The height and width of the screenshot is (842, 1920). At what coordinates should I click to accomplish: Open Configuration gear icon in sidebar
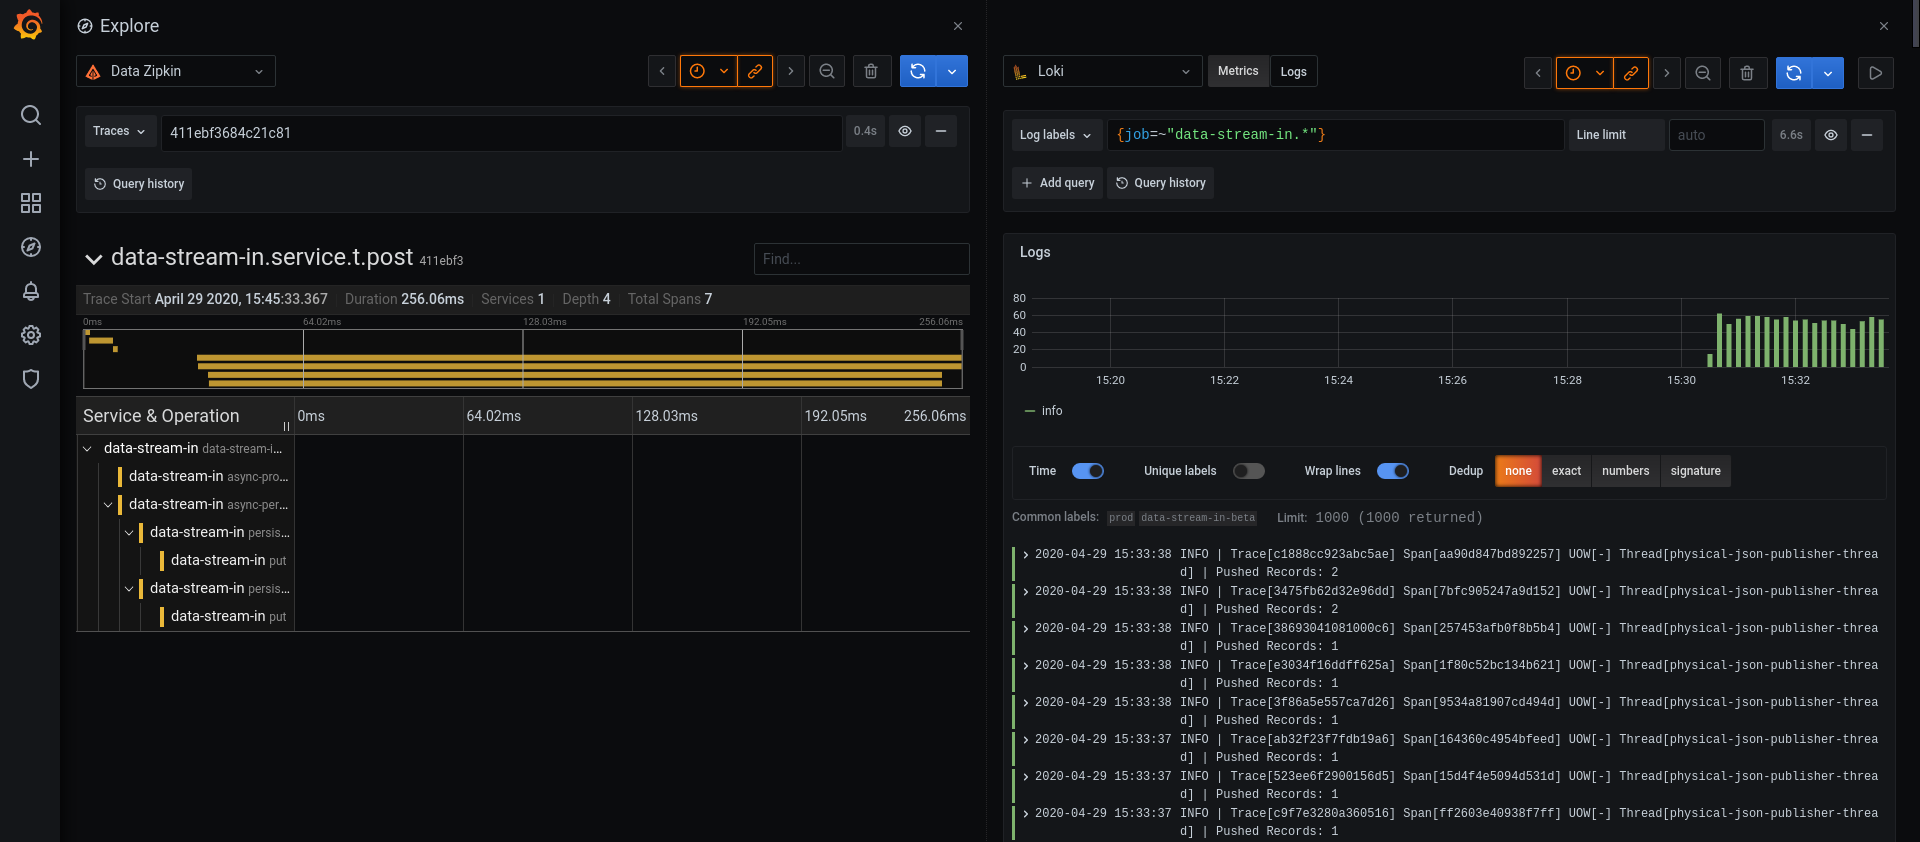coord(31,335)
